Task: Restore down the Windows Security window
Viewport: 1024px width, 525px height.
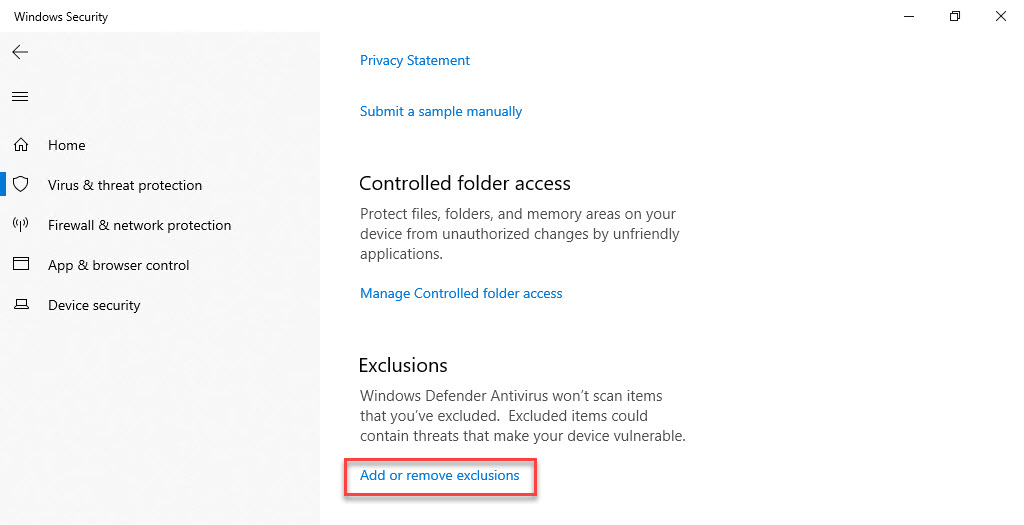Action: [x=955, y=16]
